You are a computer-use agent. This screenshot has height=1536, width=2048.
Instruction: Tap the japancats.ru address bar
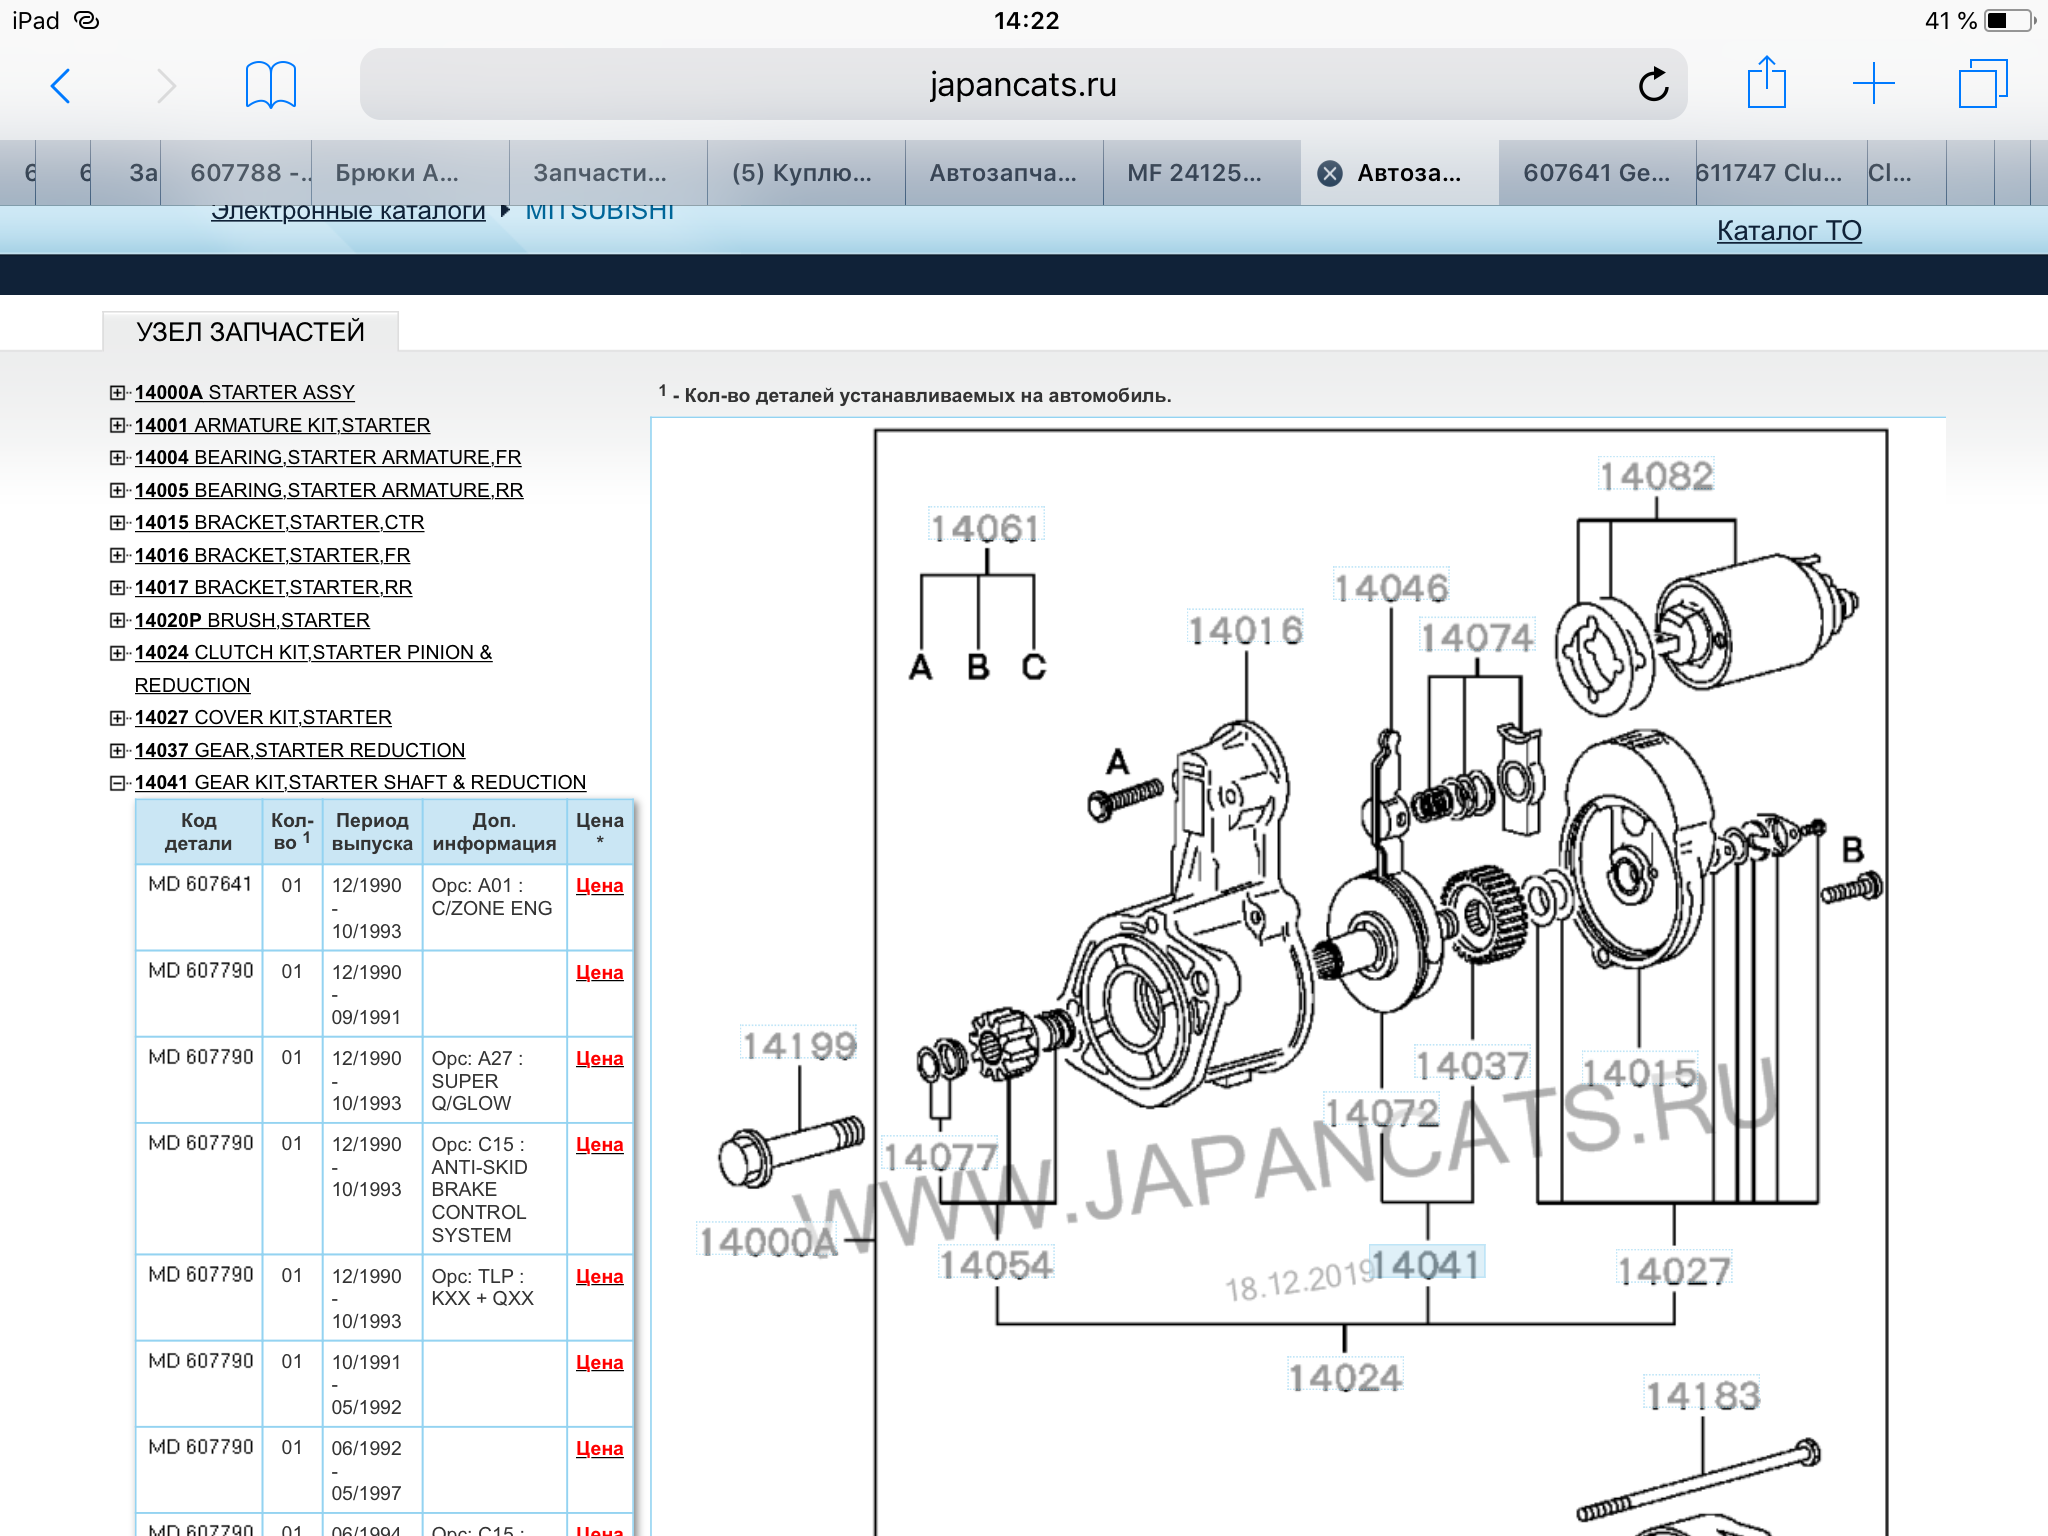(x=1022, y=85)
